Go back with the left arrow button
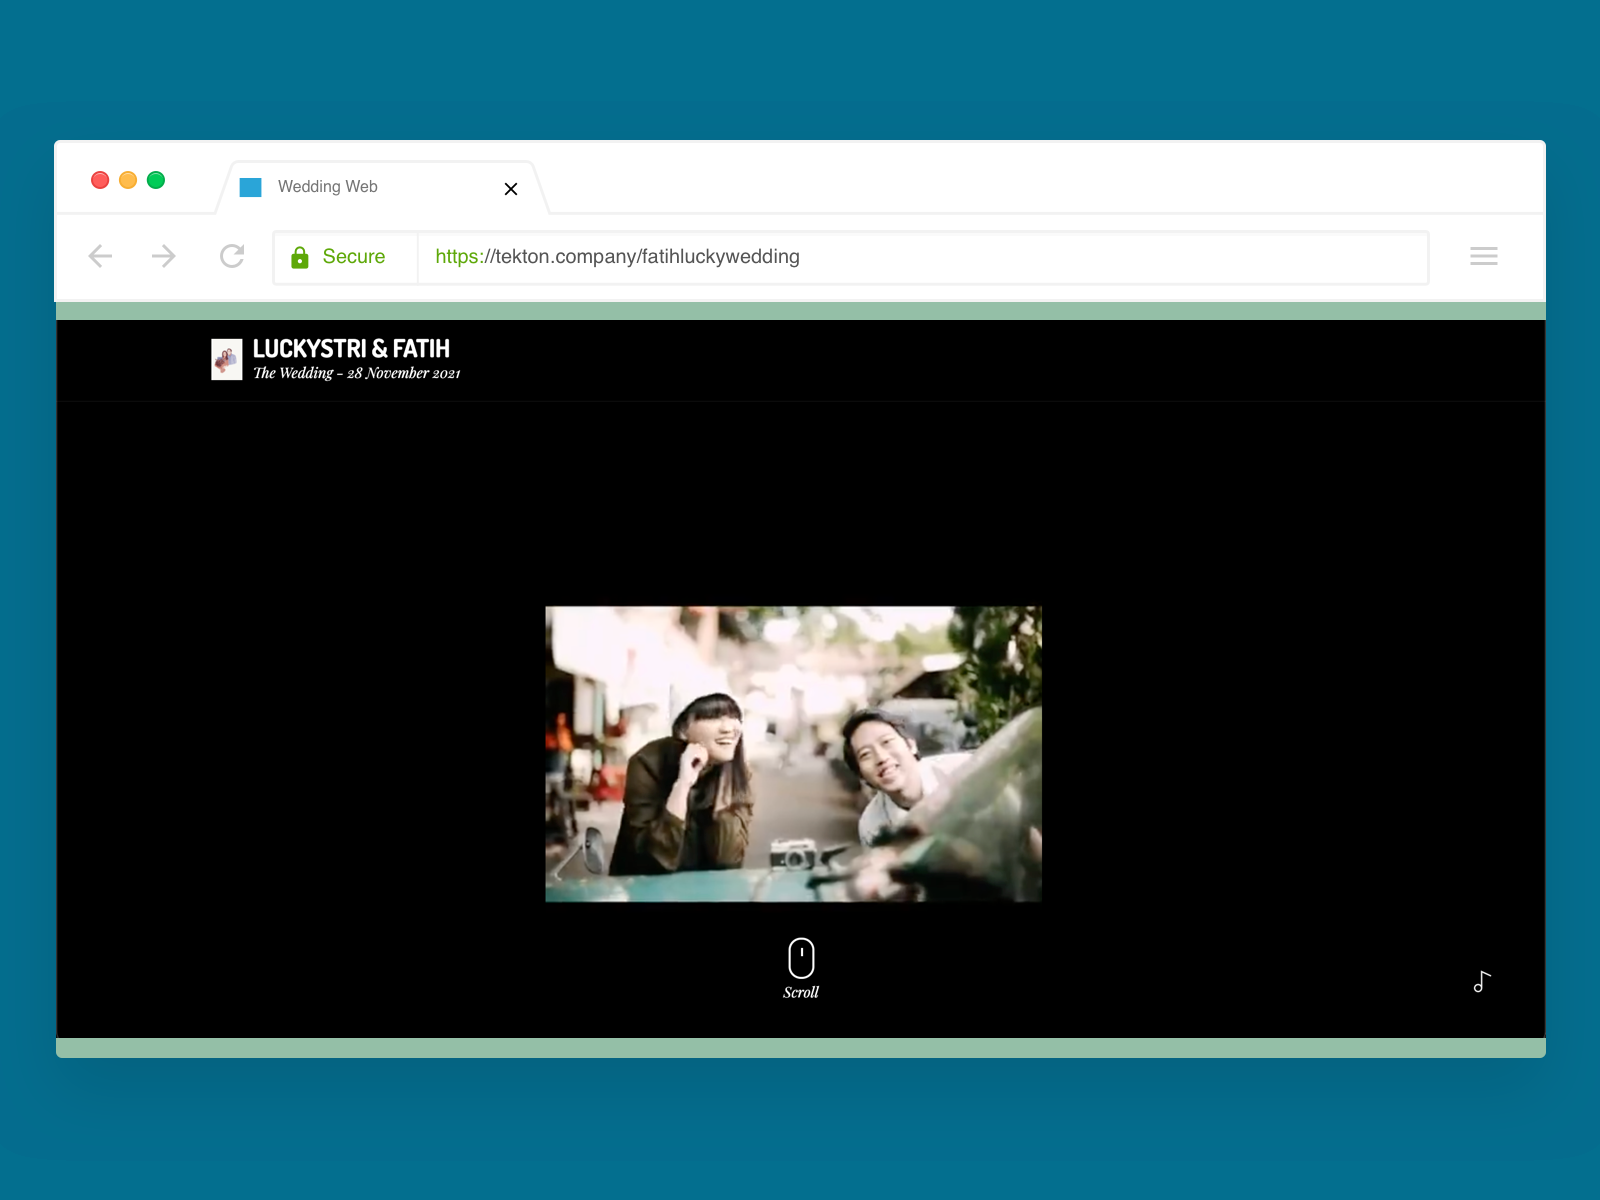This screenshot has width=1600, height=1200. coord(100,256)
